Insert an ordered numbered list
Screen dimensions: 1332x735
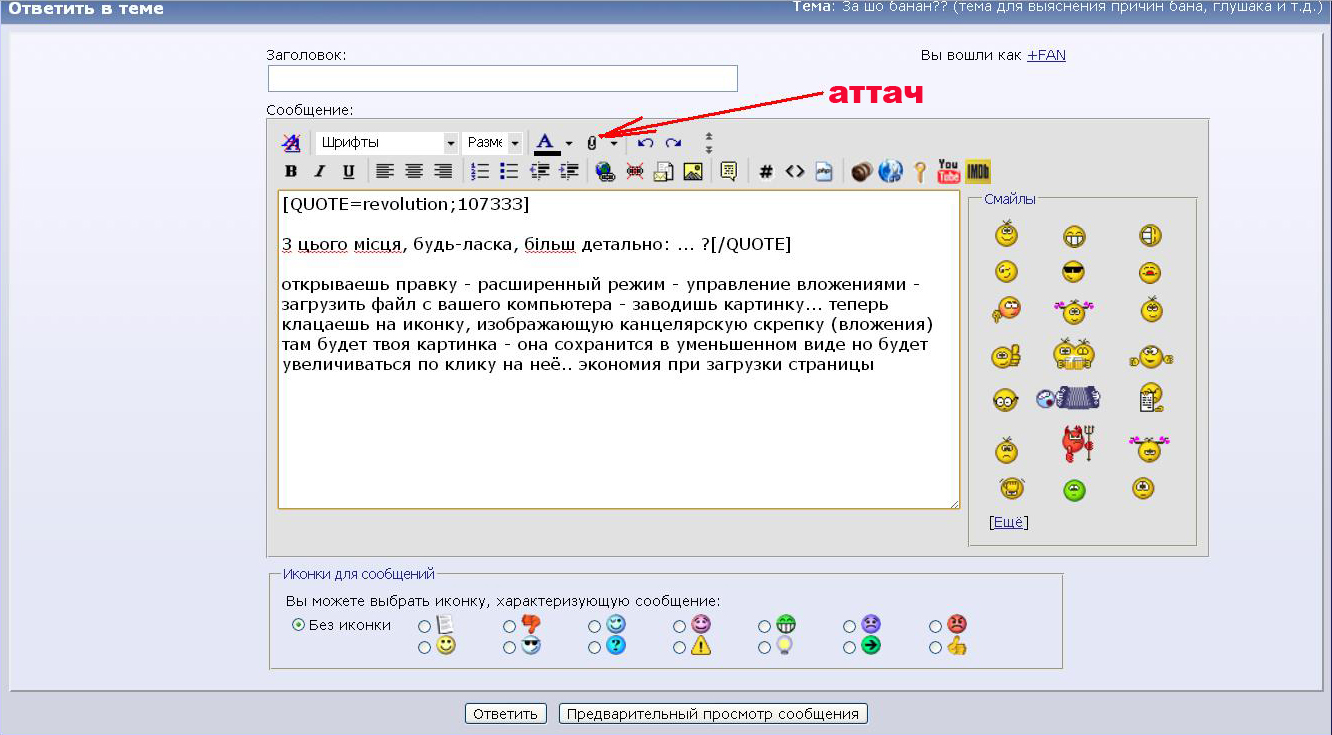pyautogui.click(x=480, y=172)
